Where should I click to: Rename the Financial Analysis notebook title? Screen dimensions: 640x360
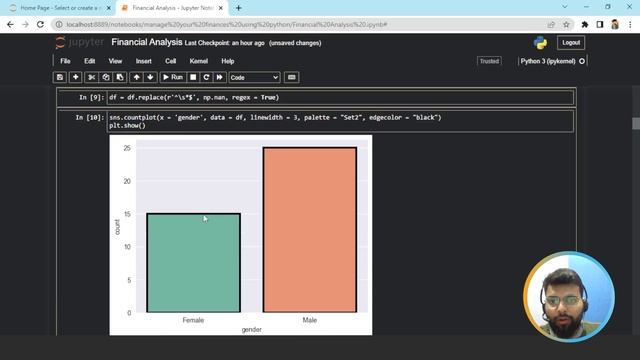[147, 42]
